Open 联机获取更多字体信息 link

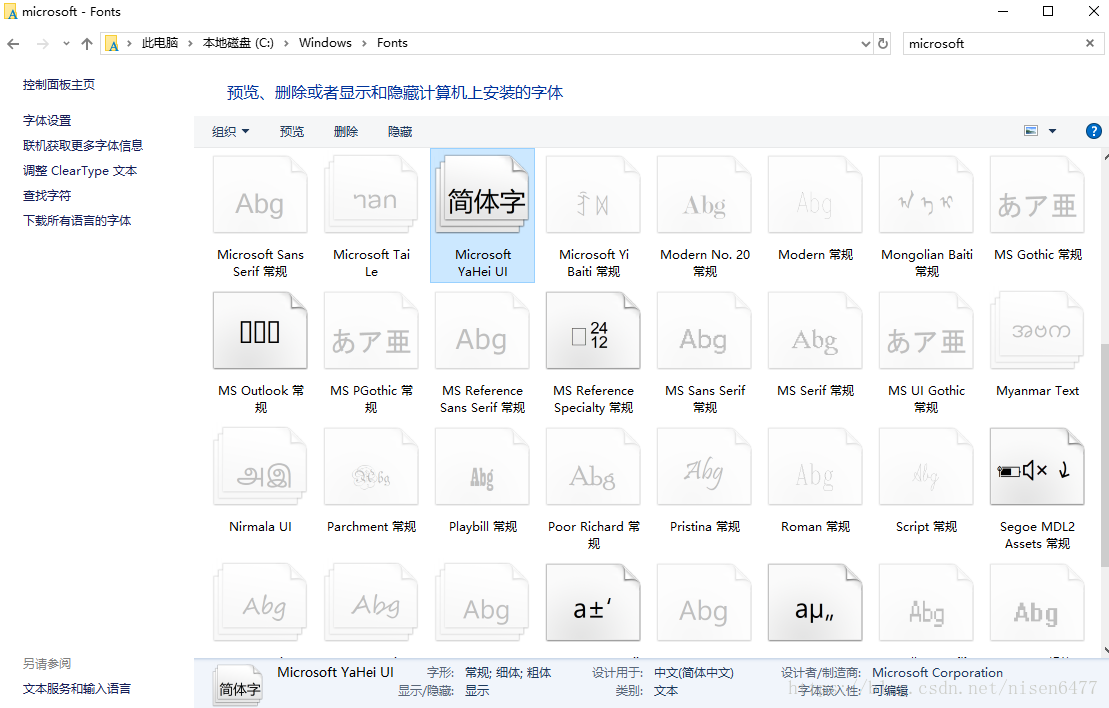click(x=83, y=146)
